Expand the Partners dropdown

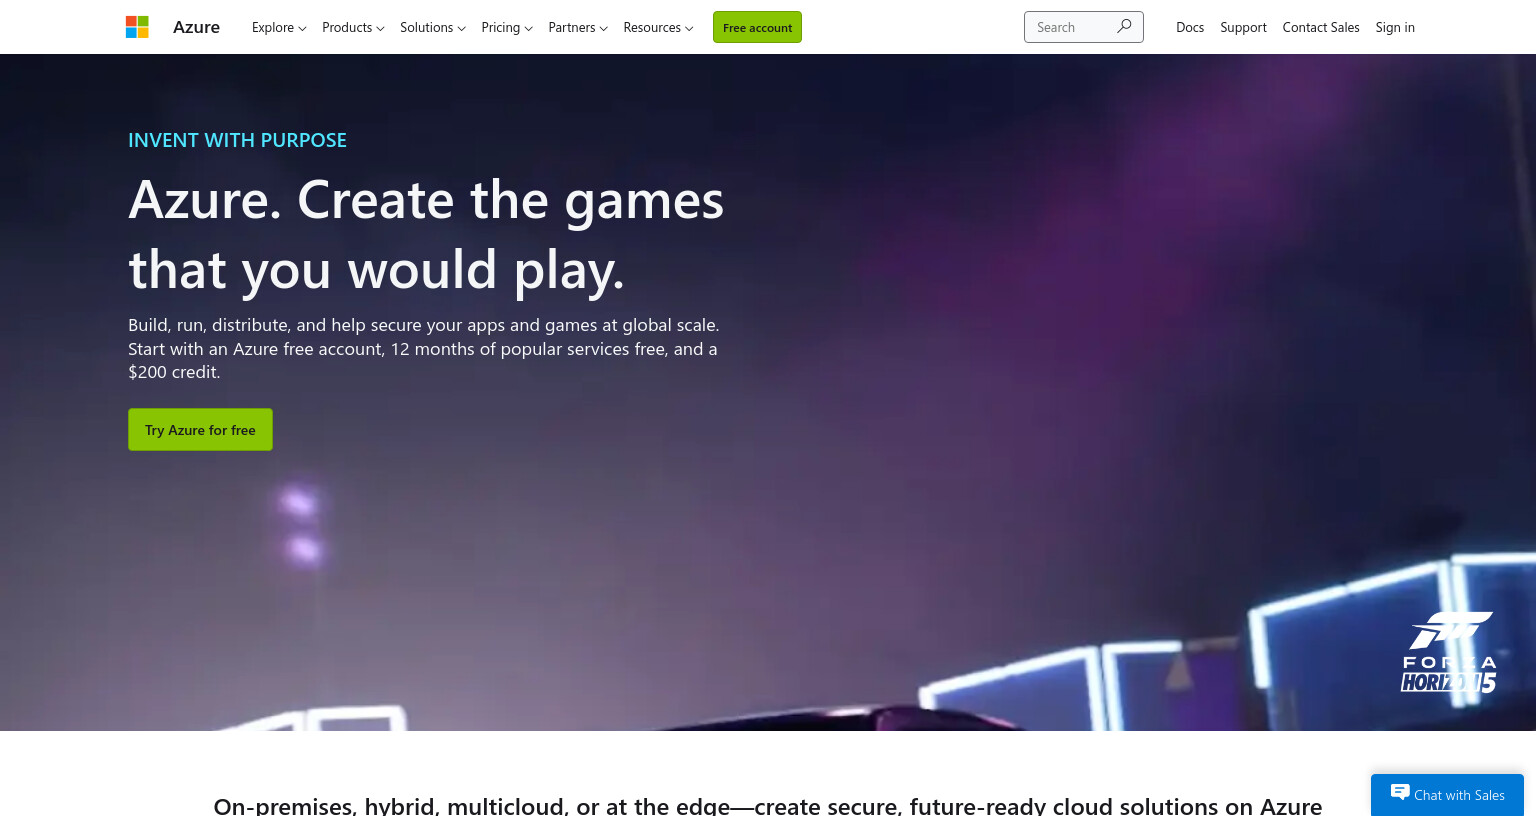(x=578, y=27)
